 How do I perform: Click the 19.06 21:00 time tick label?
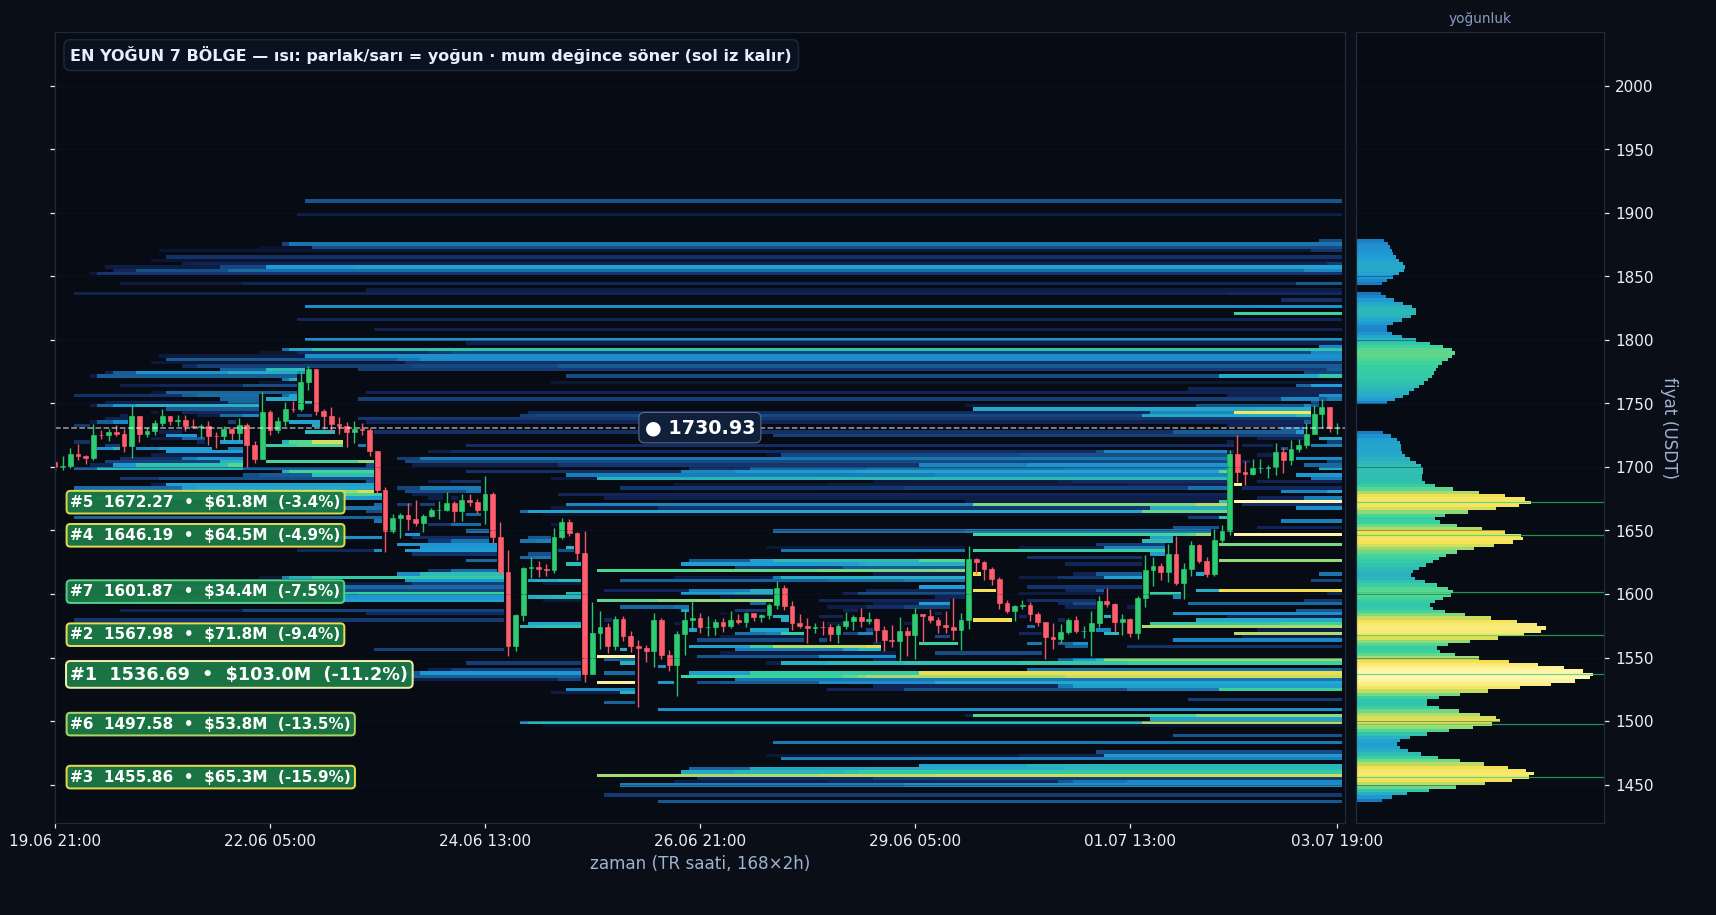click(x=55, y=841)
